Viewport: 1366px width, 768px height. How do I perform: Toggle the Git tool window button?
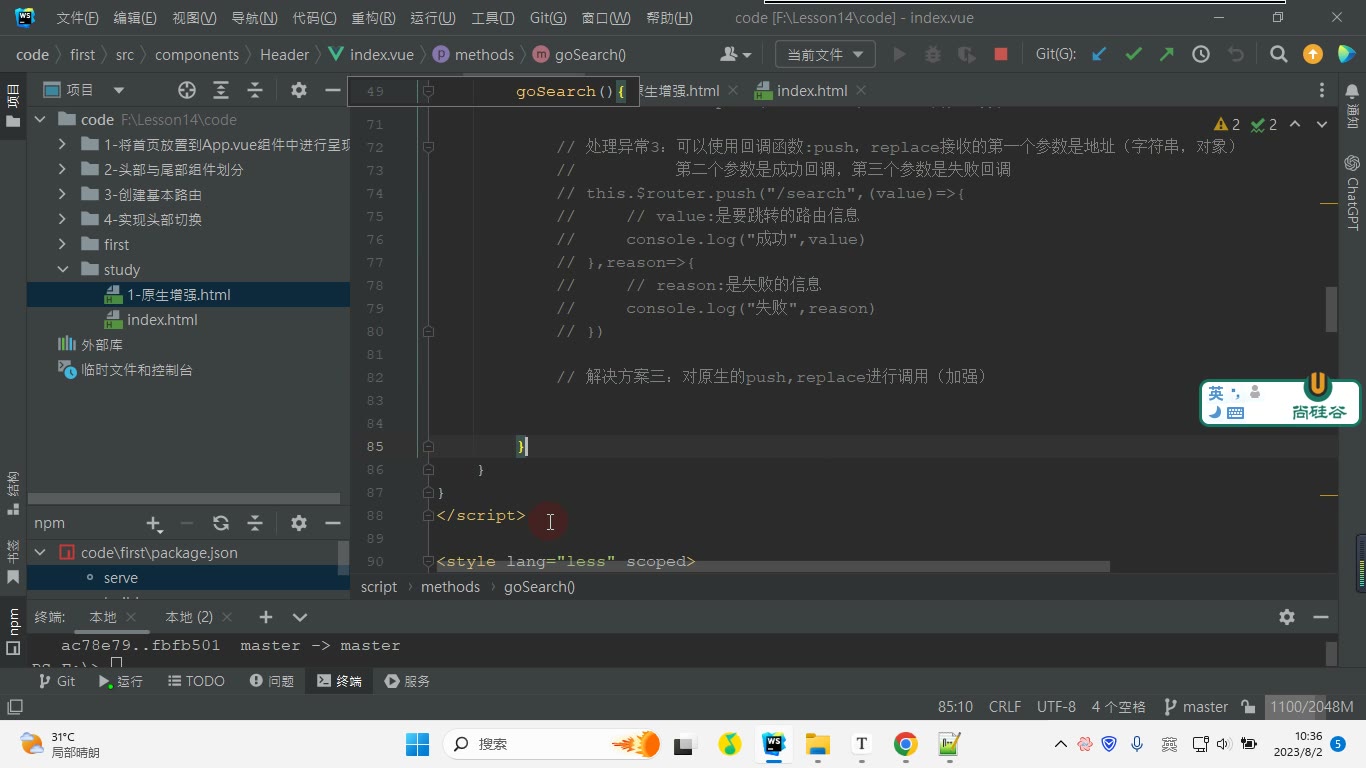click(x=56, y=681)
